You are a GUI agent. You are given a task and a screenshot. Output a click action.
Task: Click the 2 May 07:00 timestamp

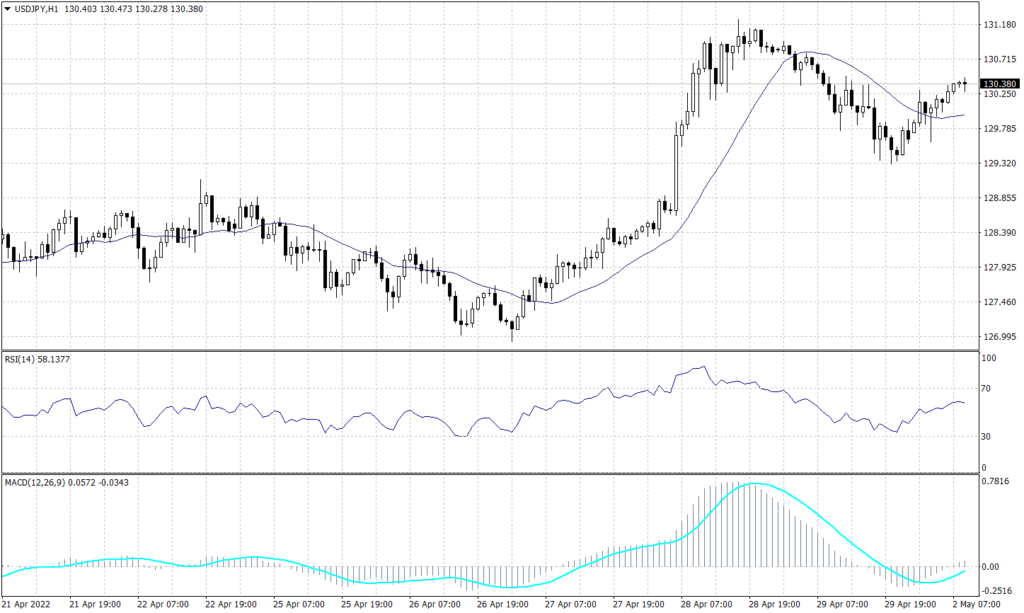[x=975, y=605]
